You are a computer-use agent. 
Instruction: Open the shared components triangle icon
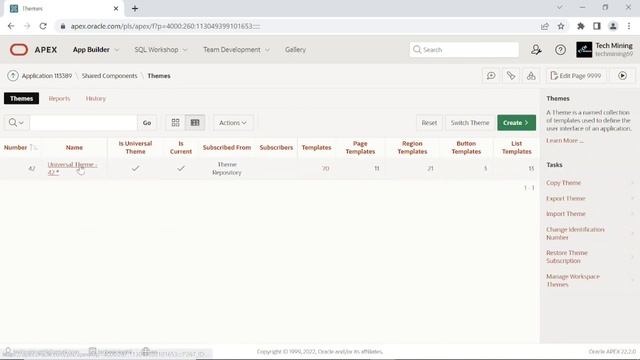[531, 76]
